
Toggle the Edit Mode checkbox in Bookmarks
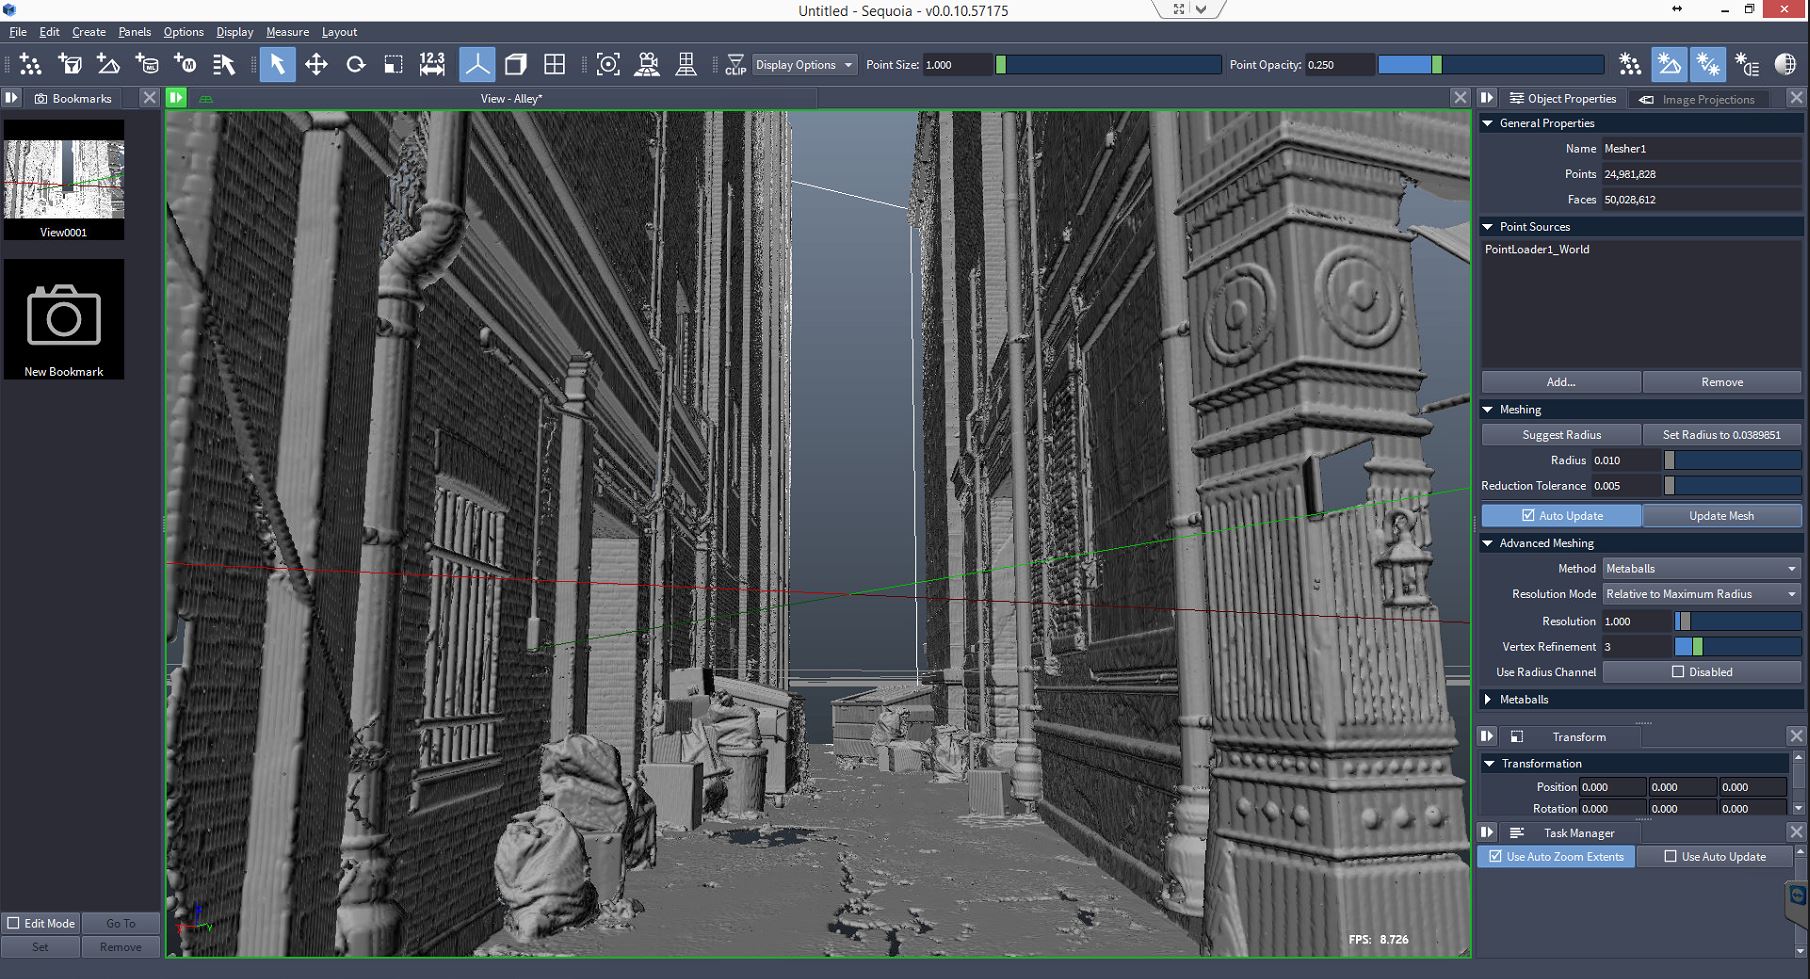14,923
